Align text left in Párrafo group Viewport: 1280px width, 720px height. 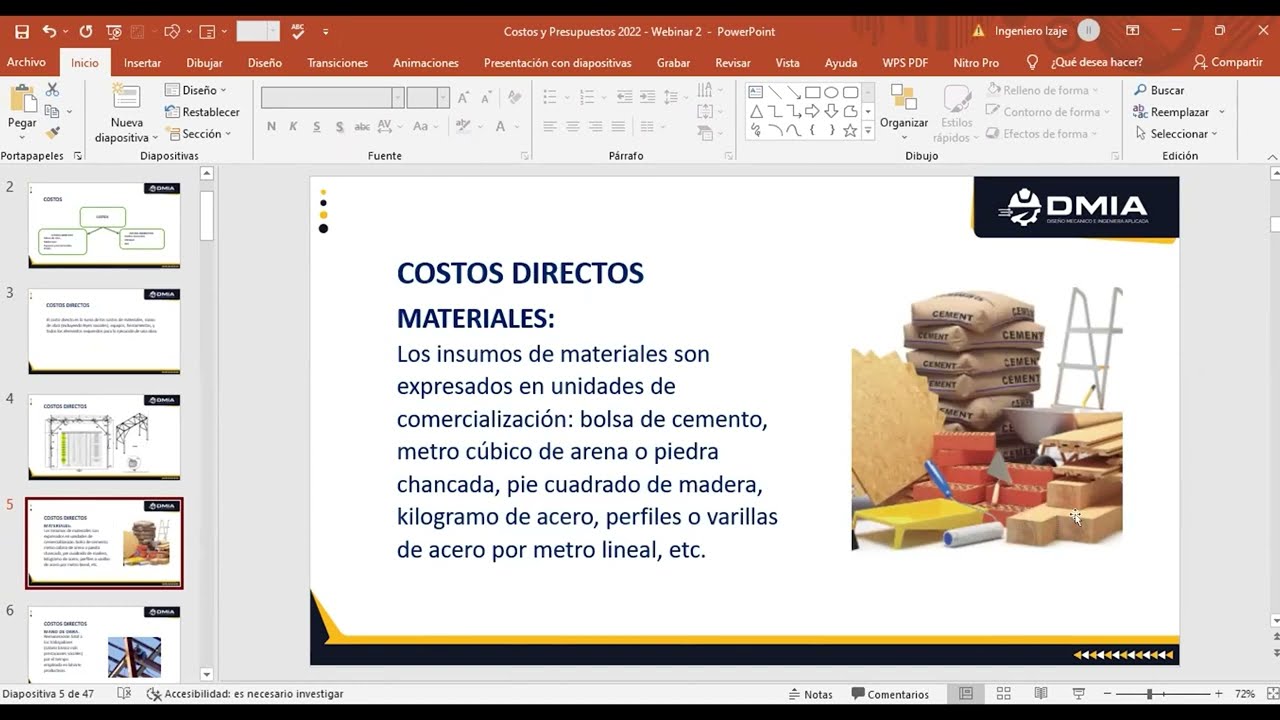549,127
